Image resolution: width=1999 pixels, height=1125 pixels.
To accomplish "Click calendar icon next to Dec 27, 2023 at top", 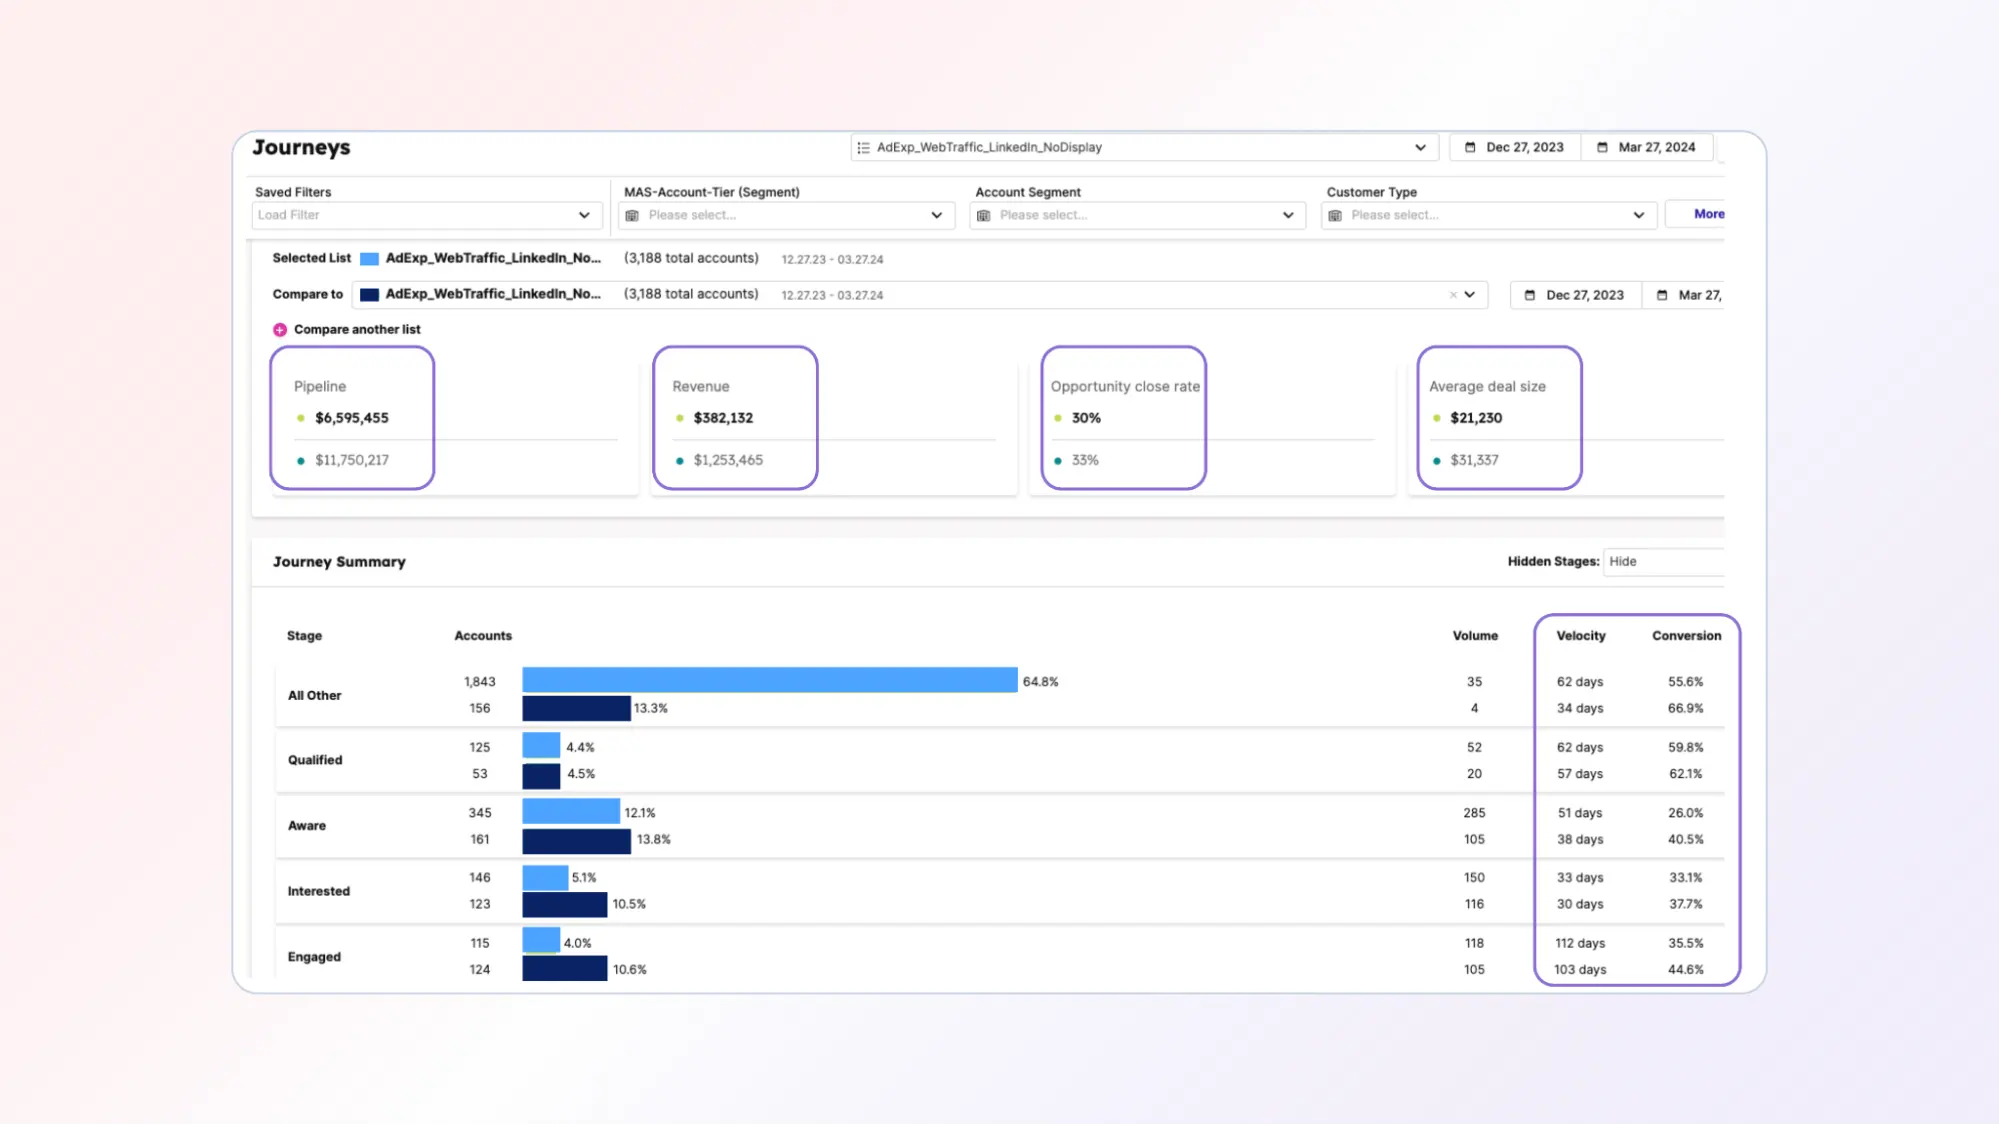I will [1470, 147].
